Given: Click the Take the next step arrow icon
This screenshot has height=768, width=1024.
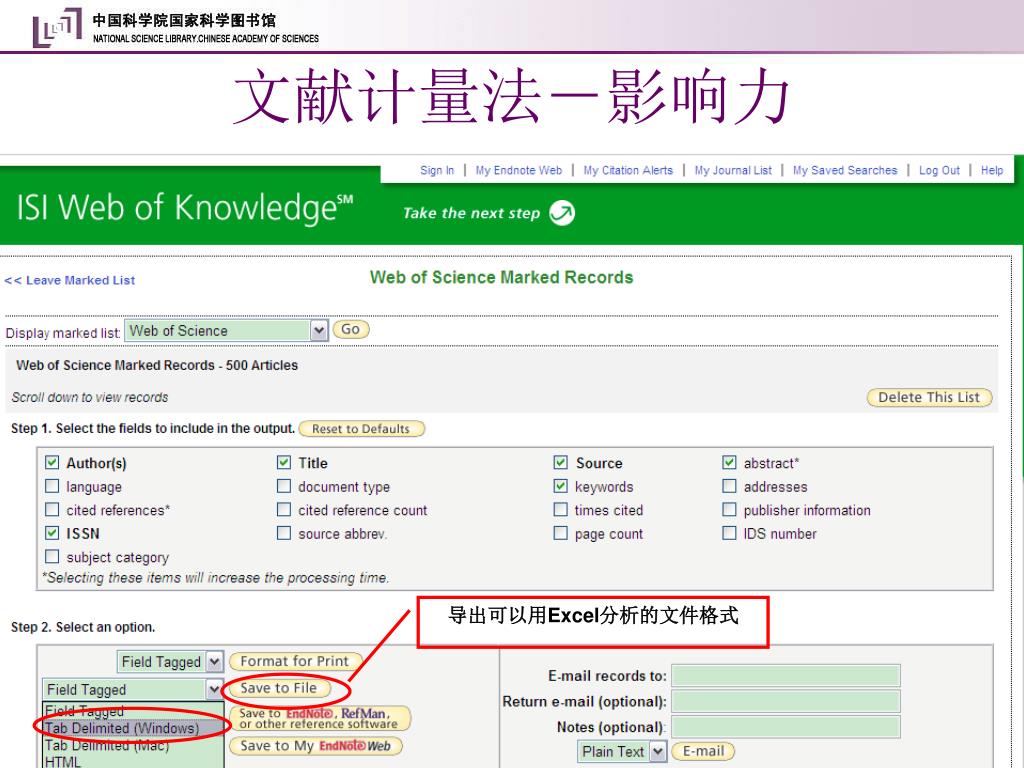Looking at the screenshot, I should (x=562, y=213).
